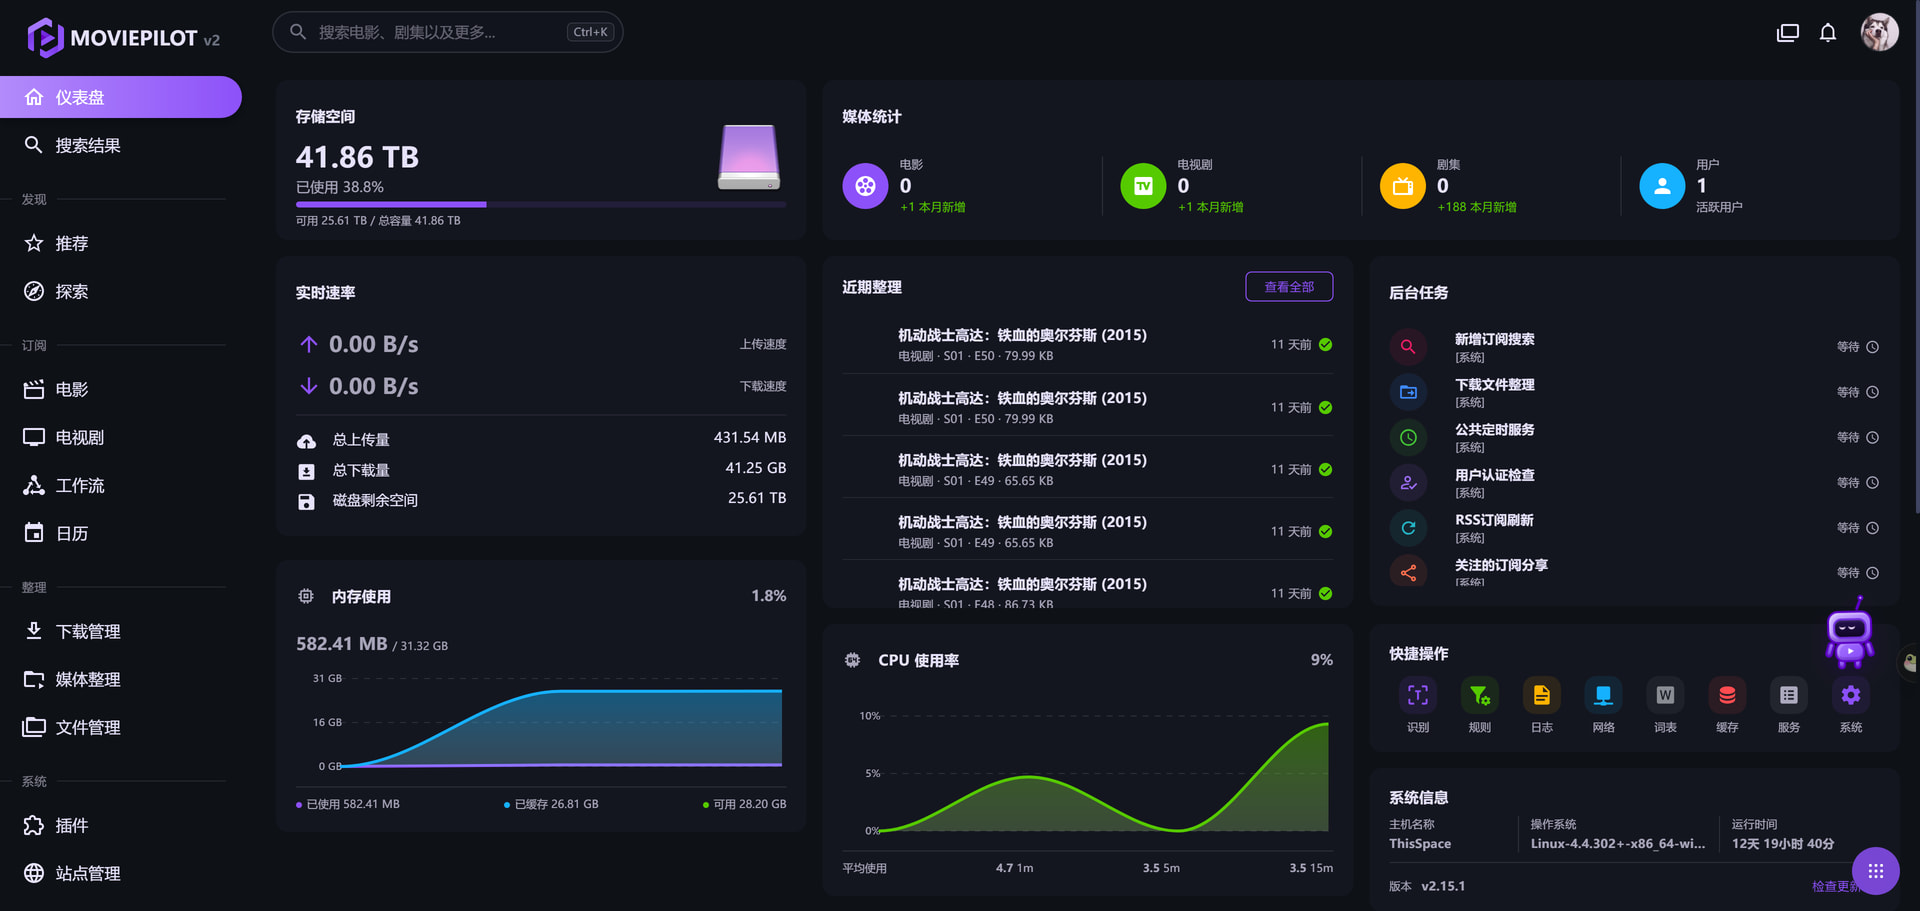
Task: Click the storage usage progress bar
Action: point(541,204)
